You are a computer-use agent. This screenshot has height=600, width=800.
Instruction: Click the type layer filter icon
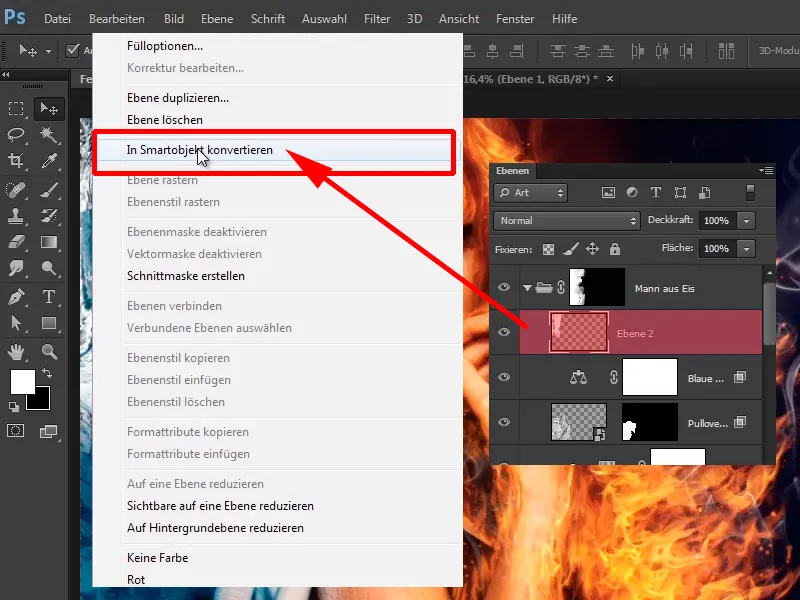click(x=656, y=193)
